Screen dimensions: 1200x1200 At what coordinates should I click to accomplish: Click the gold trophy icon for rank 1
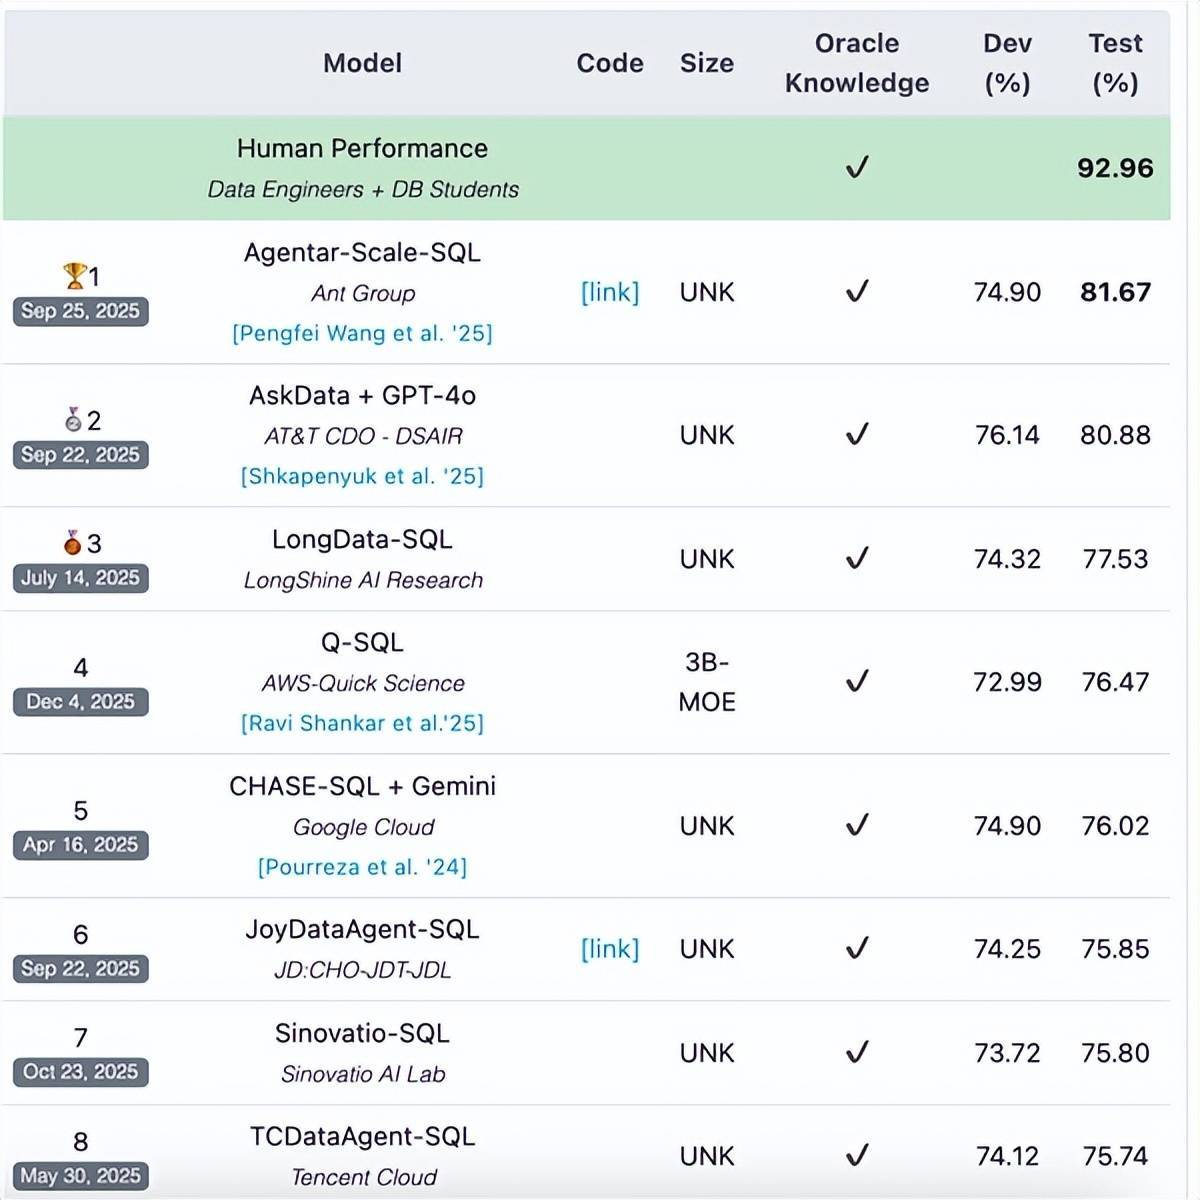73,275
